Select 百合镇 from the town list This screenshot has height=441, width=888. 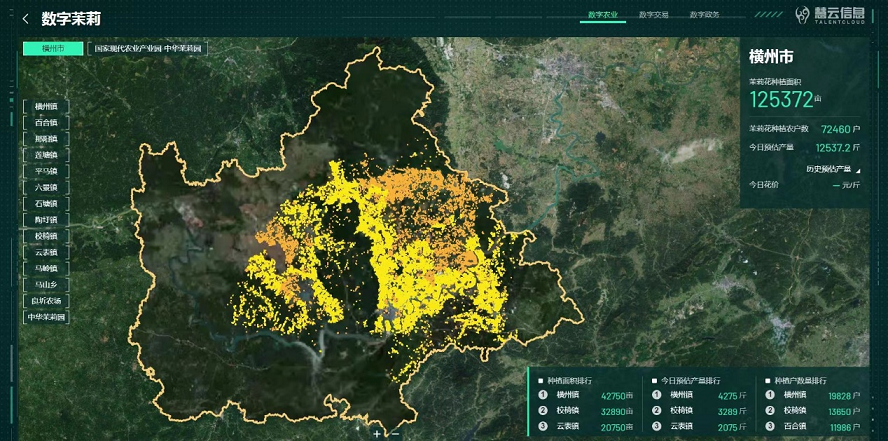[46, 123]
